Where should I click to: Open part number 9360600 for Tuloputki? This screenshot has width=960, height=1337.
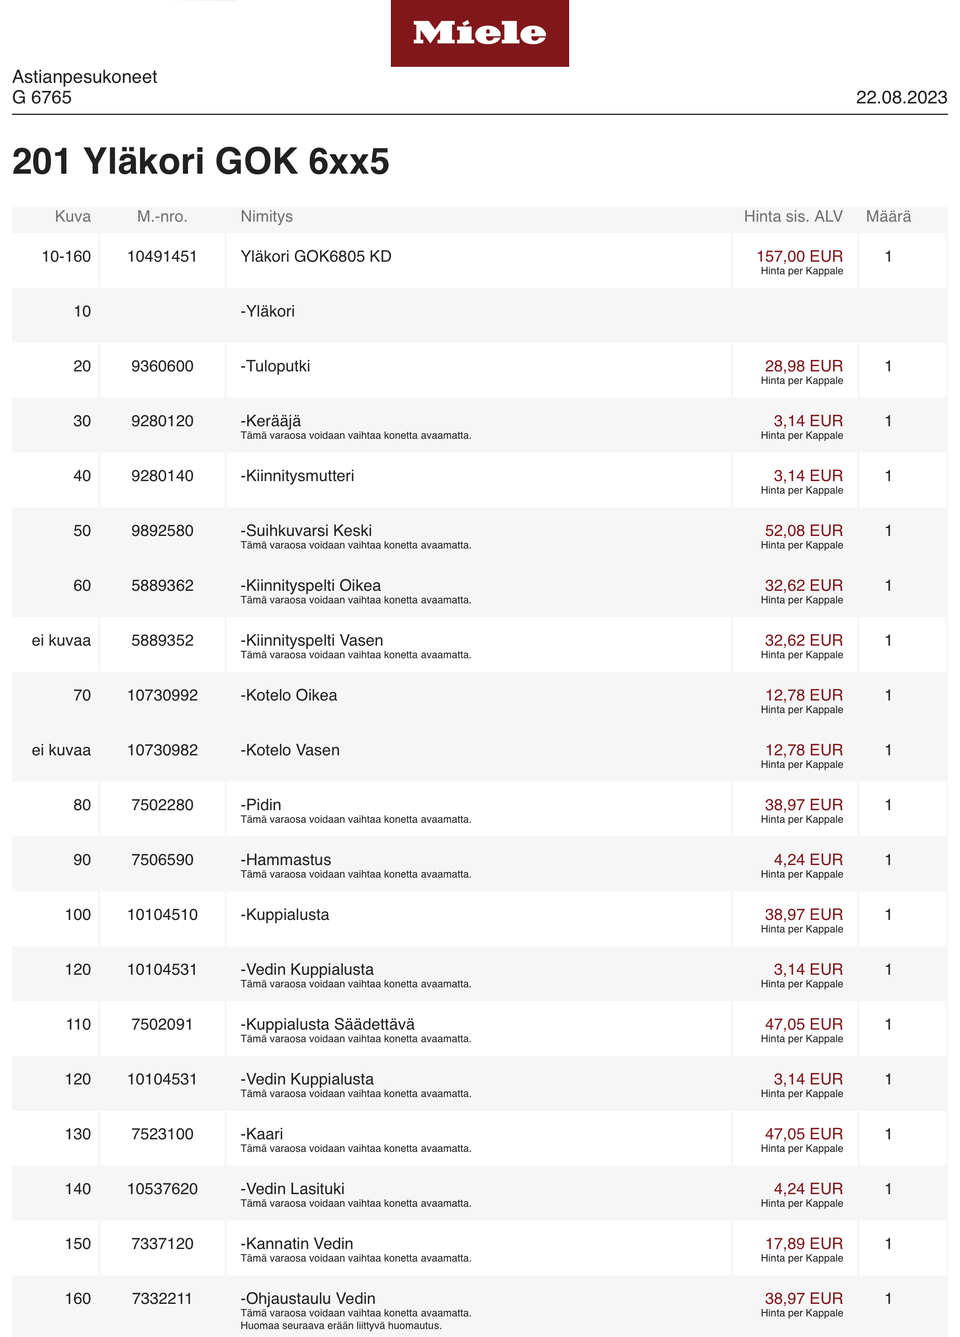pos(162,367)
